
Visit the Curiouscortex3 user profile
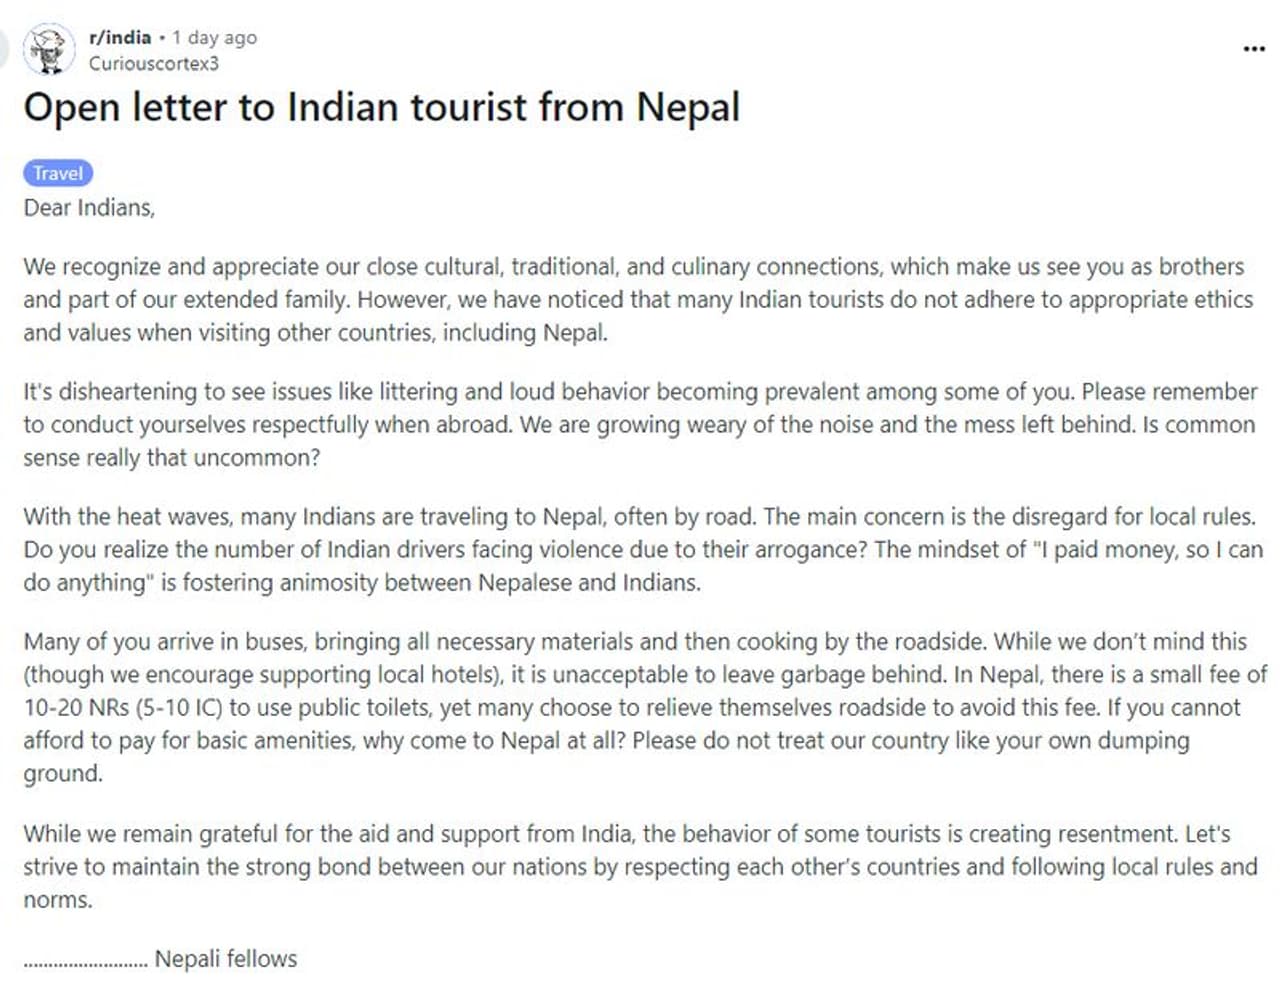153,63
